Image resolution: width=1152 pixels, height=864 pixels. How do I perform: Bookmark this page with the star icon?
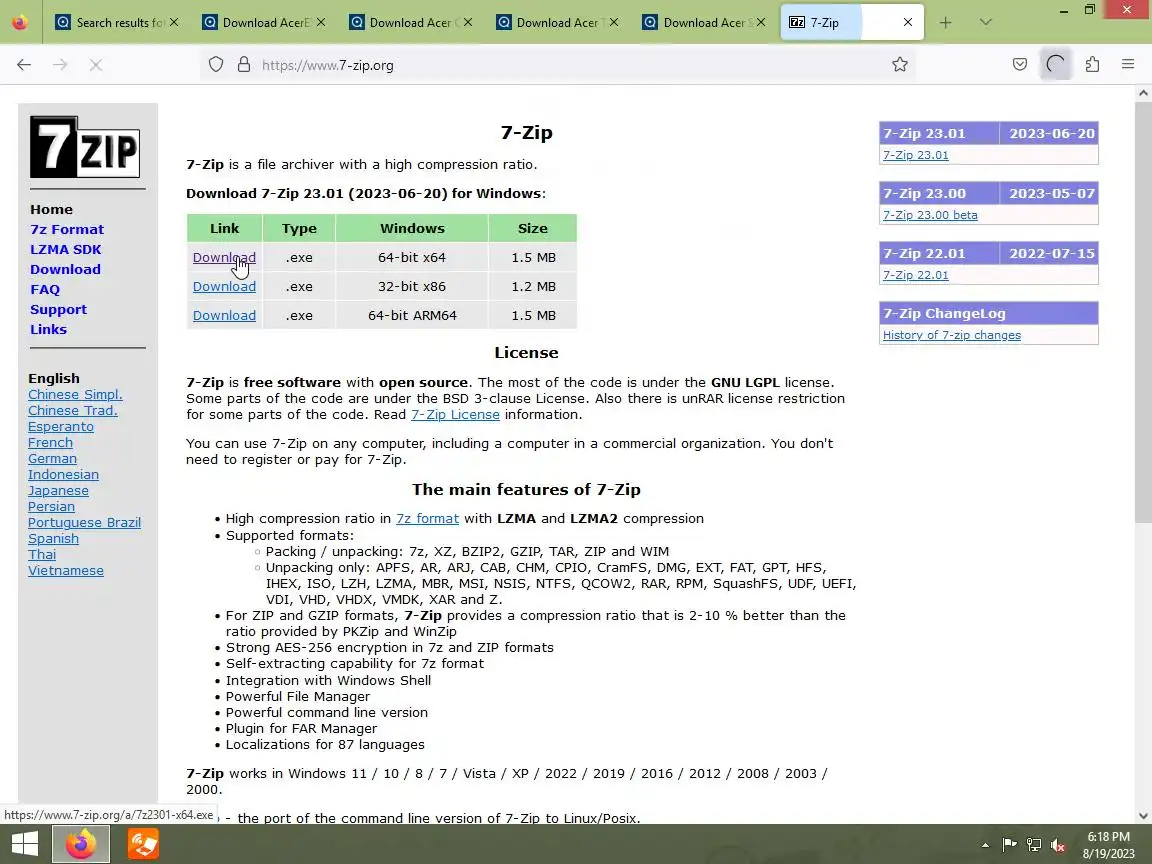point(899,65)
